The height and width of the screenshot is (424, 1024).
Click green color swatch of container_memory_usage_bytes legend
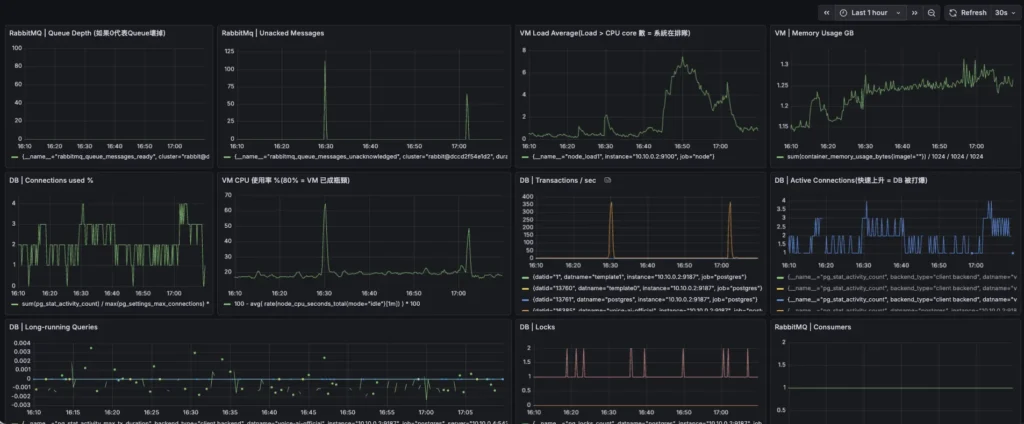point(780,156)
